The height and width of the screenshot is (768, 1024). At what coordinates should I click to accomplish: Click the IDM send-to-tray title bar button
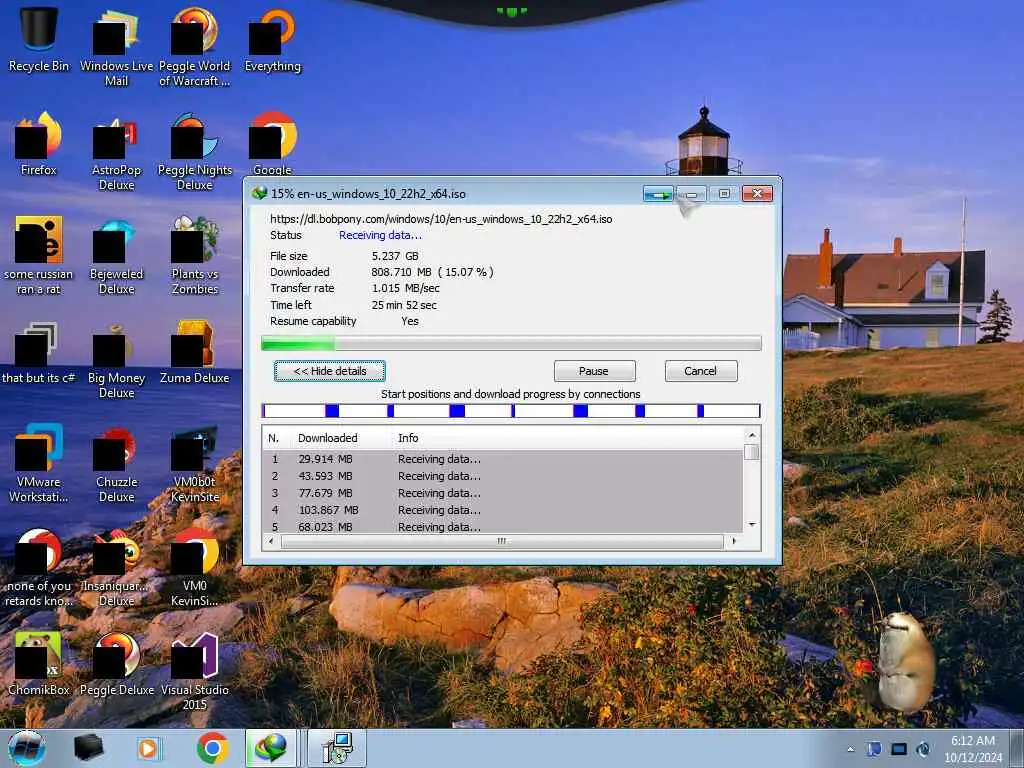point(658,194)
